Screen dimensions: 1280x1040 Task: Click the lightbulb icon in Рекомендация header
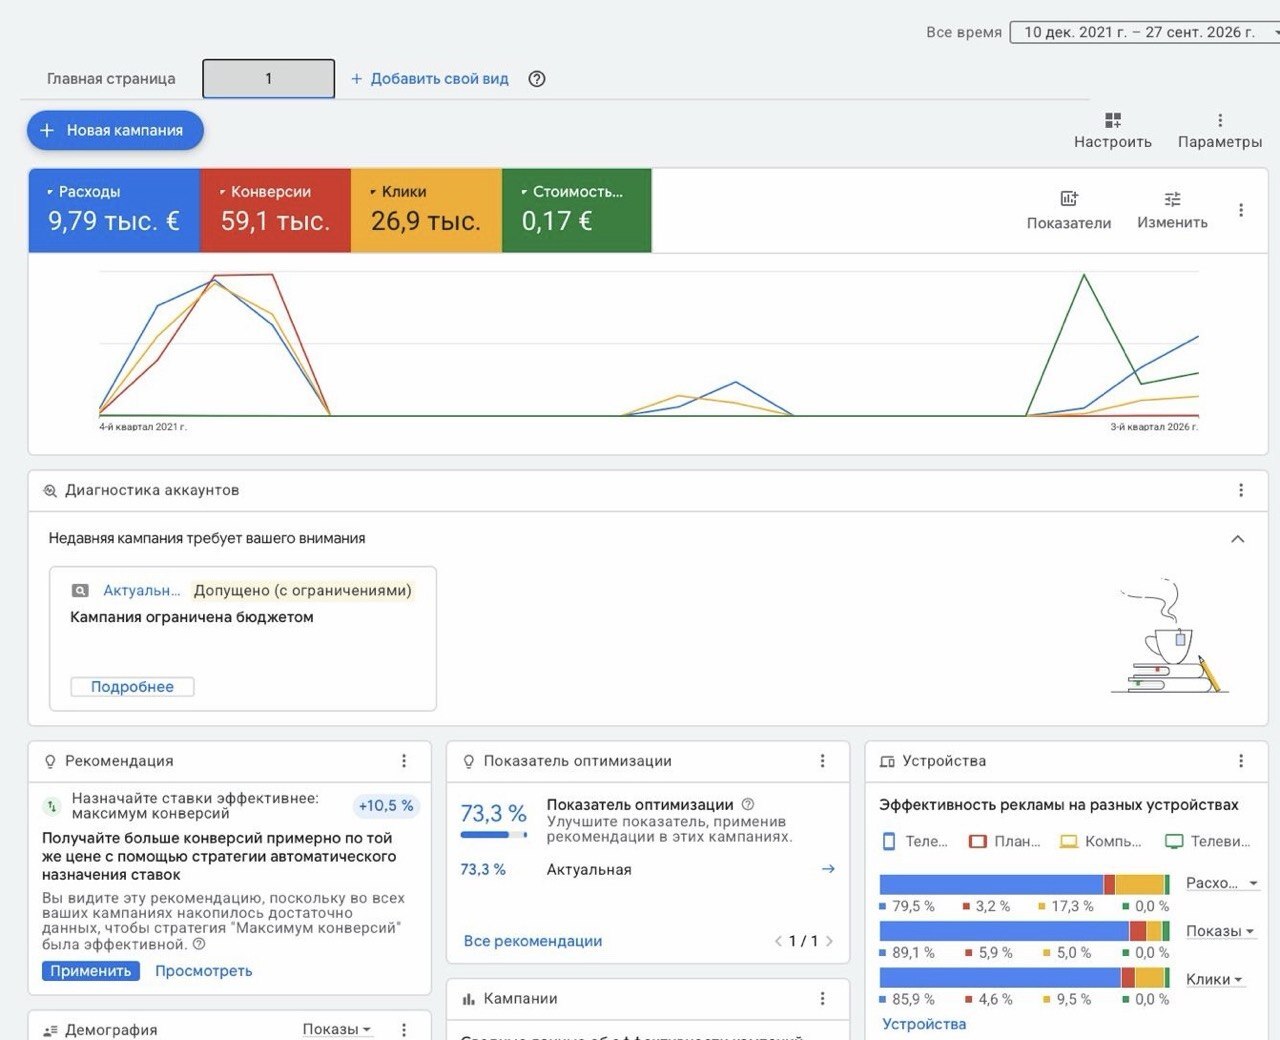(50, 761)
